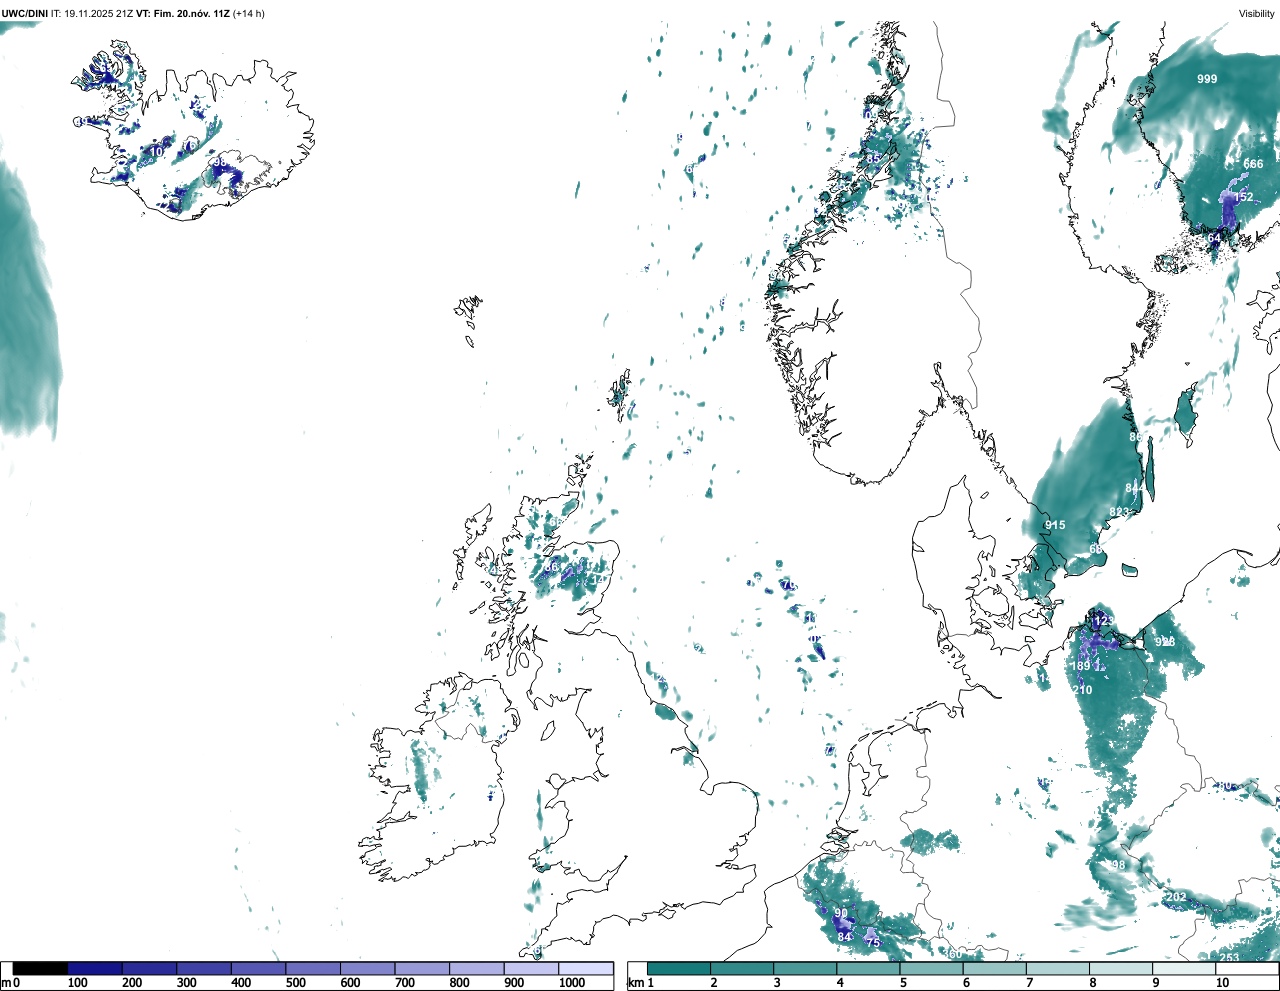The image size is (1280, 991).
Task: Click the dark teal 1–2 km legend swatch
Action: (679, 968)
